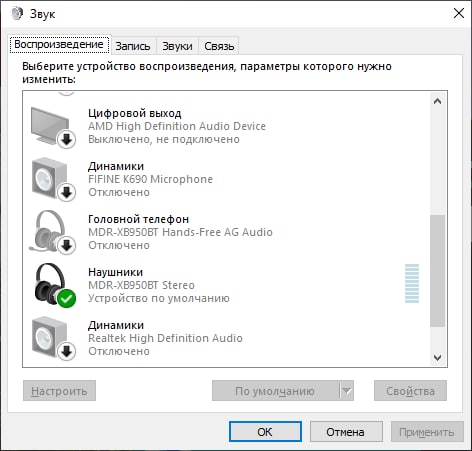Image resolution: width=472 pixels, height=451 pixels.
Task: Click the Применить button
Action: point(427,432)
